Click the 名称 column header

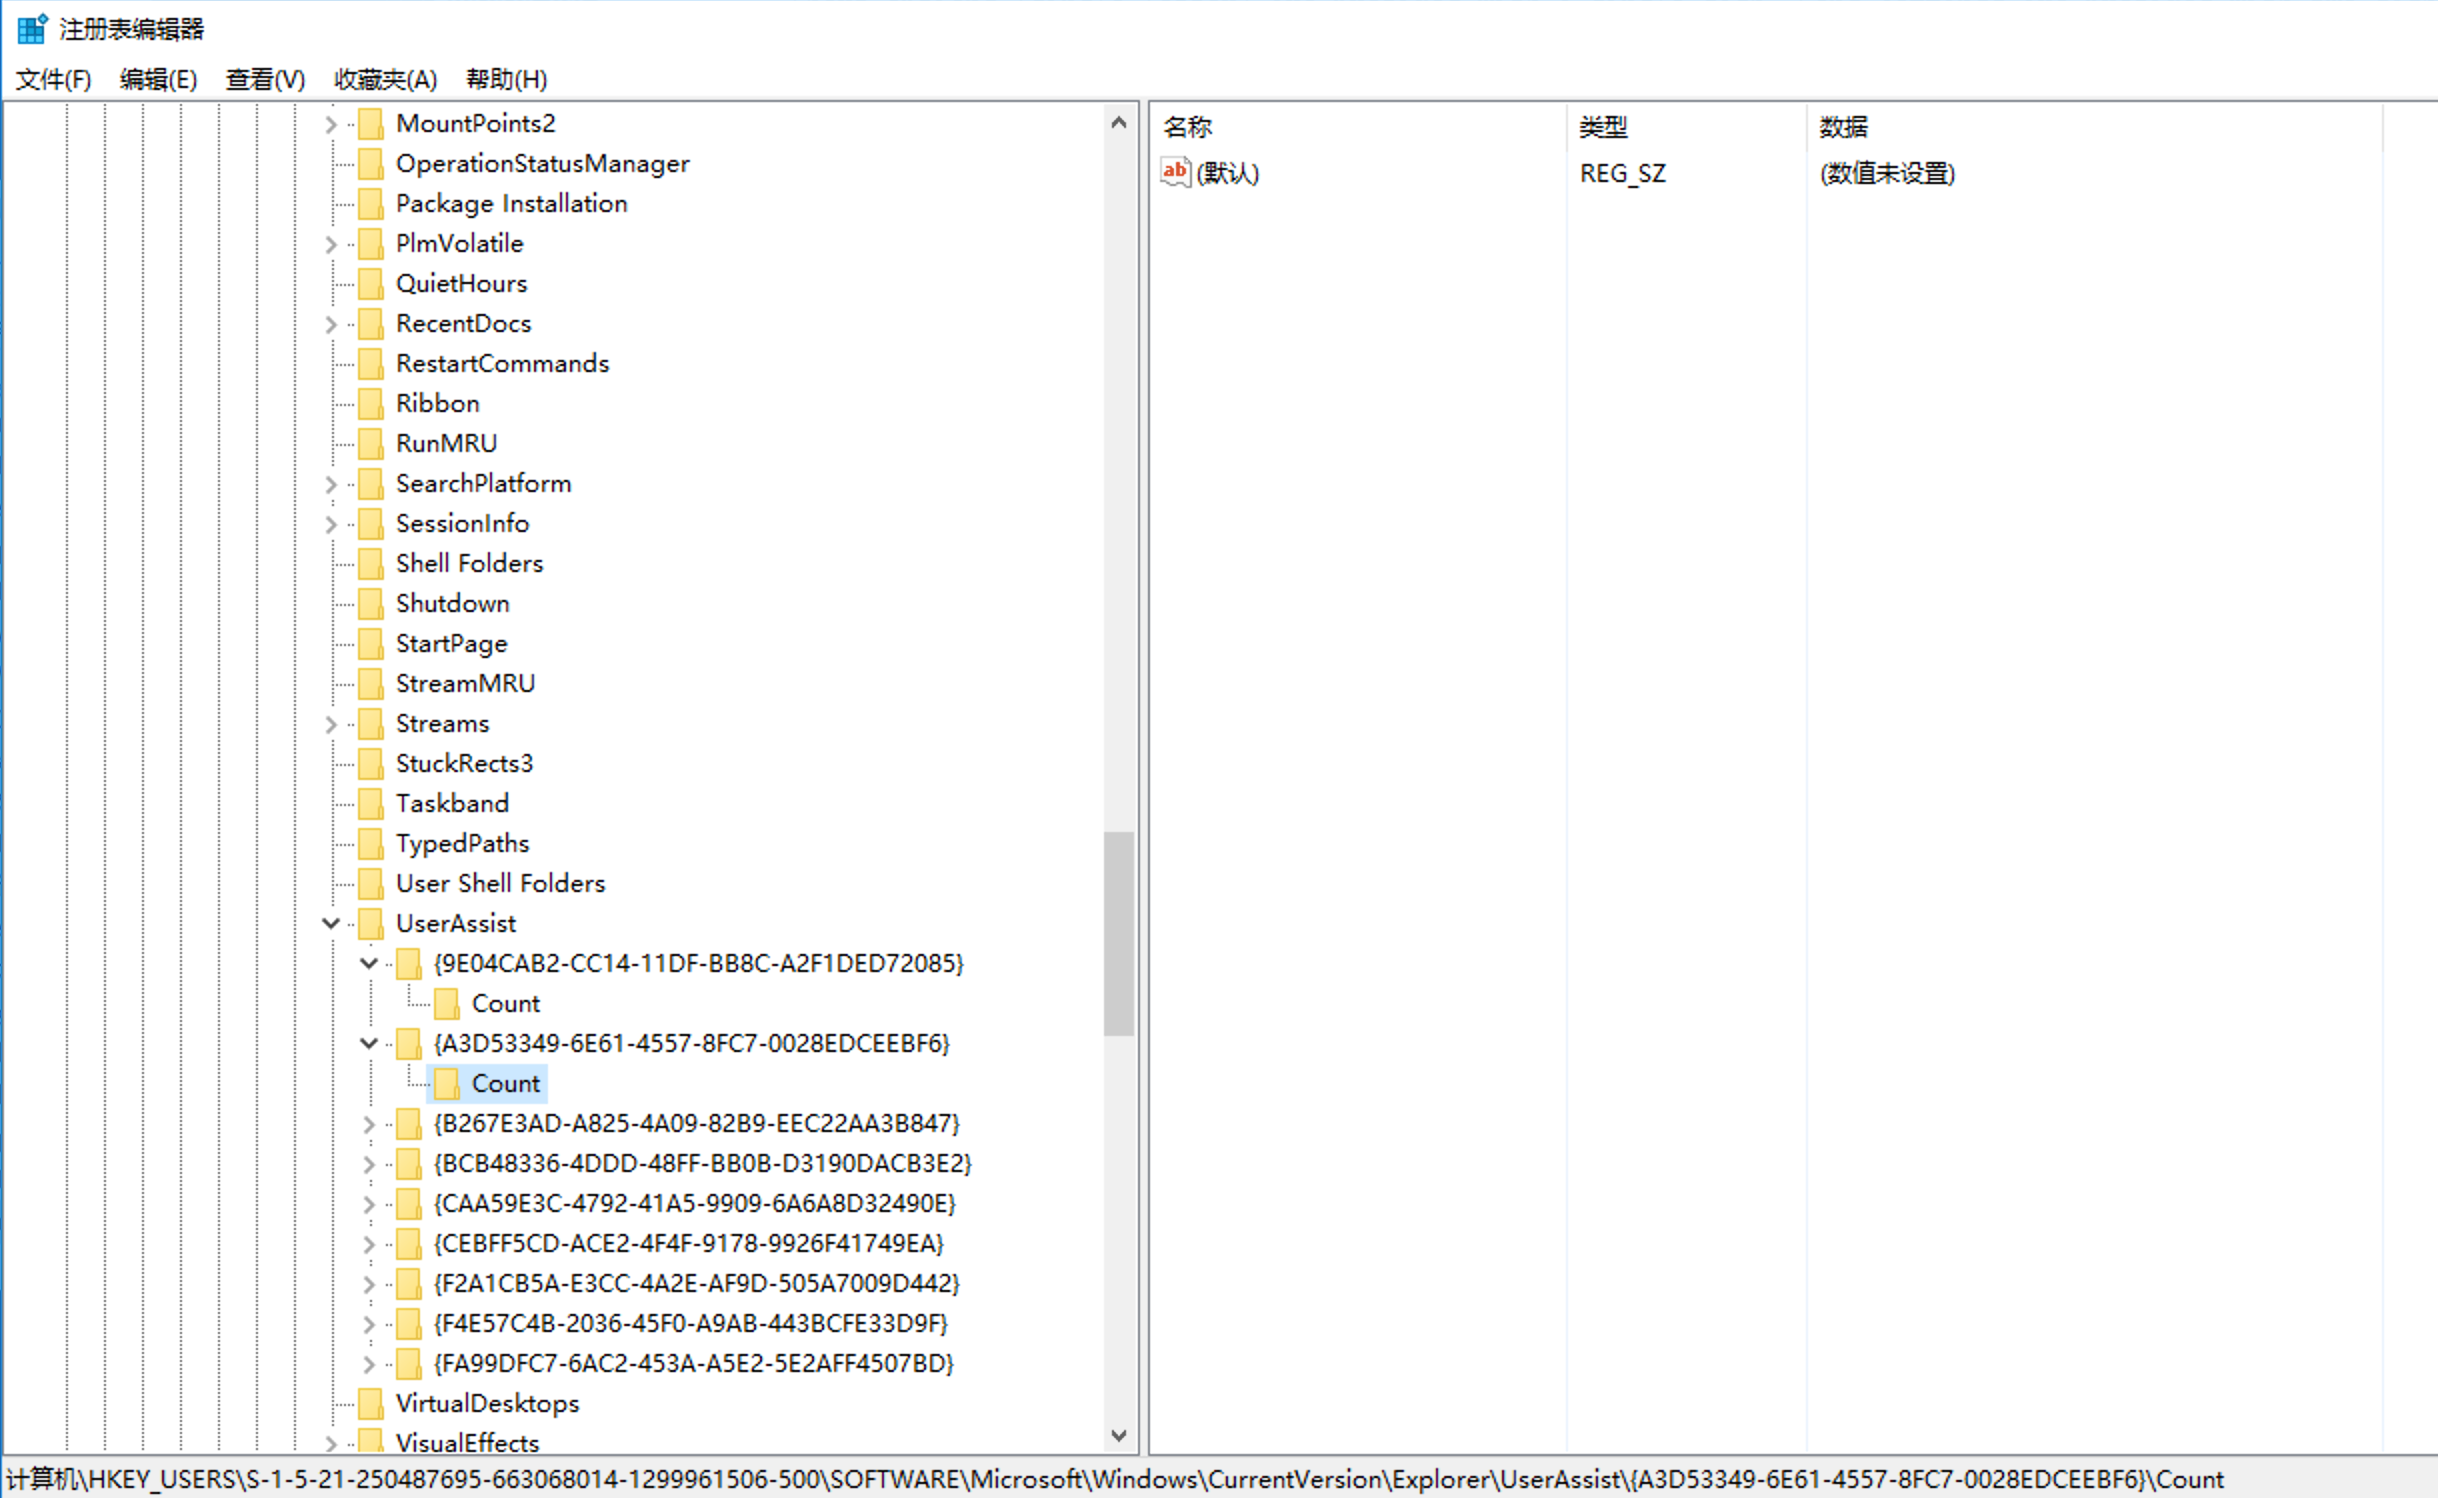point(1187,127)
